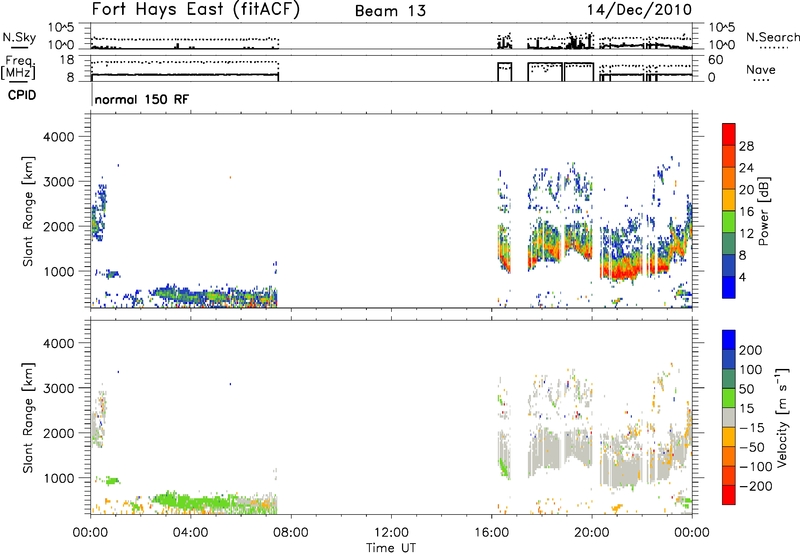Click the 'Power [dB]' color bar label

[764, 211]
